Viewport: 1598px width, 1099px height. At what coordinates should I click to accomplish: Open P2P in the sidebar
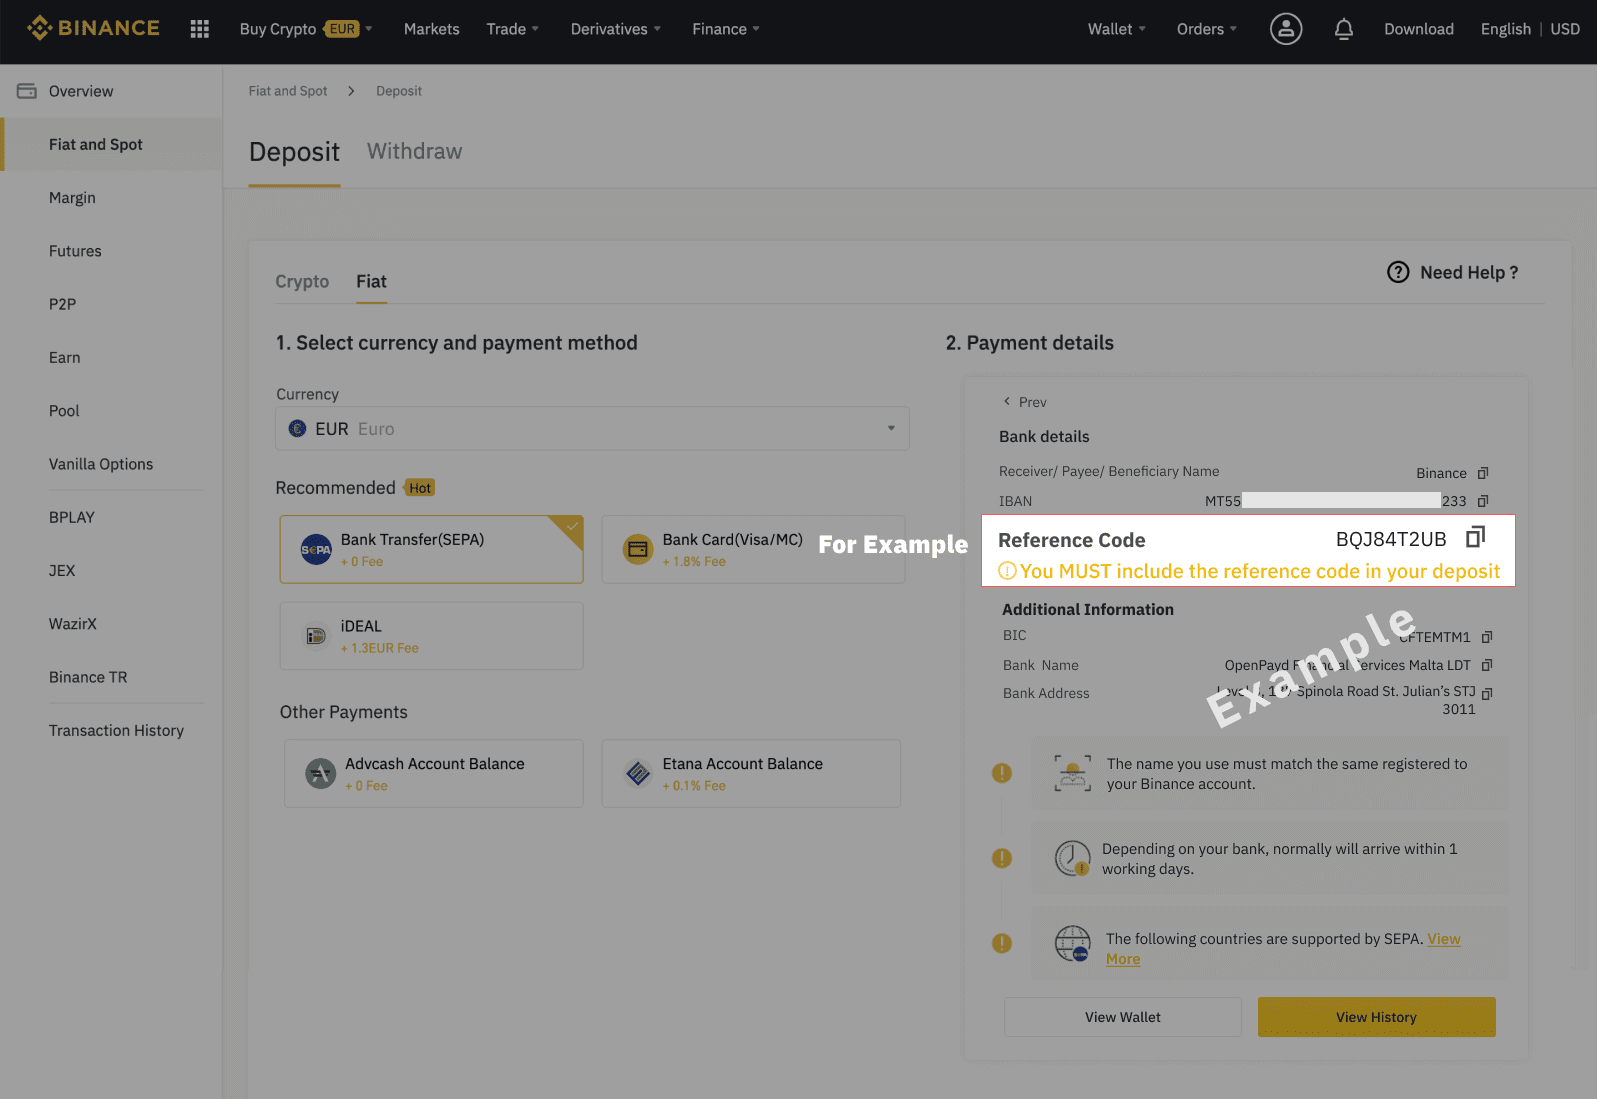click(62, 304)
